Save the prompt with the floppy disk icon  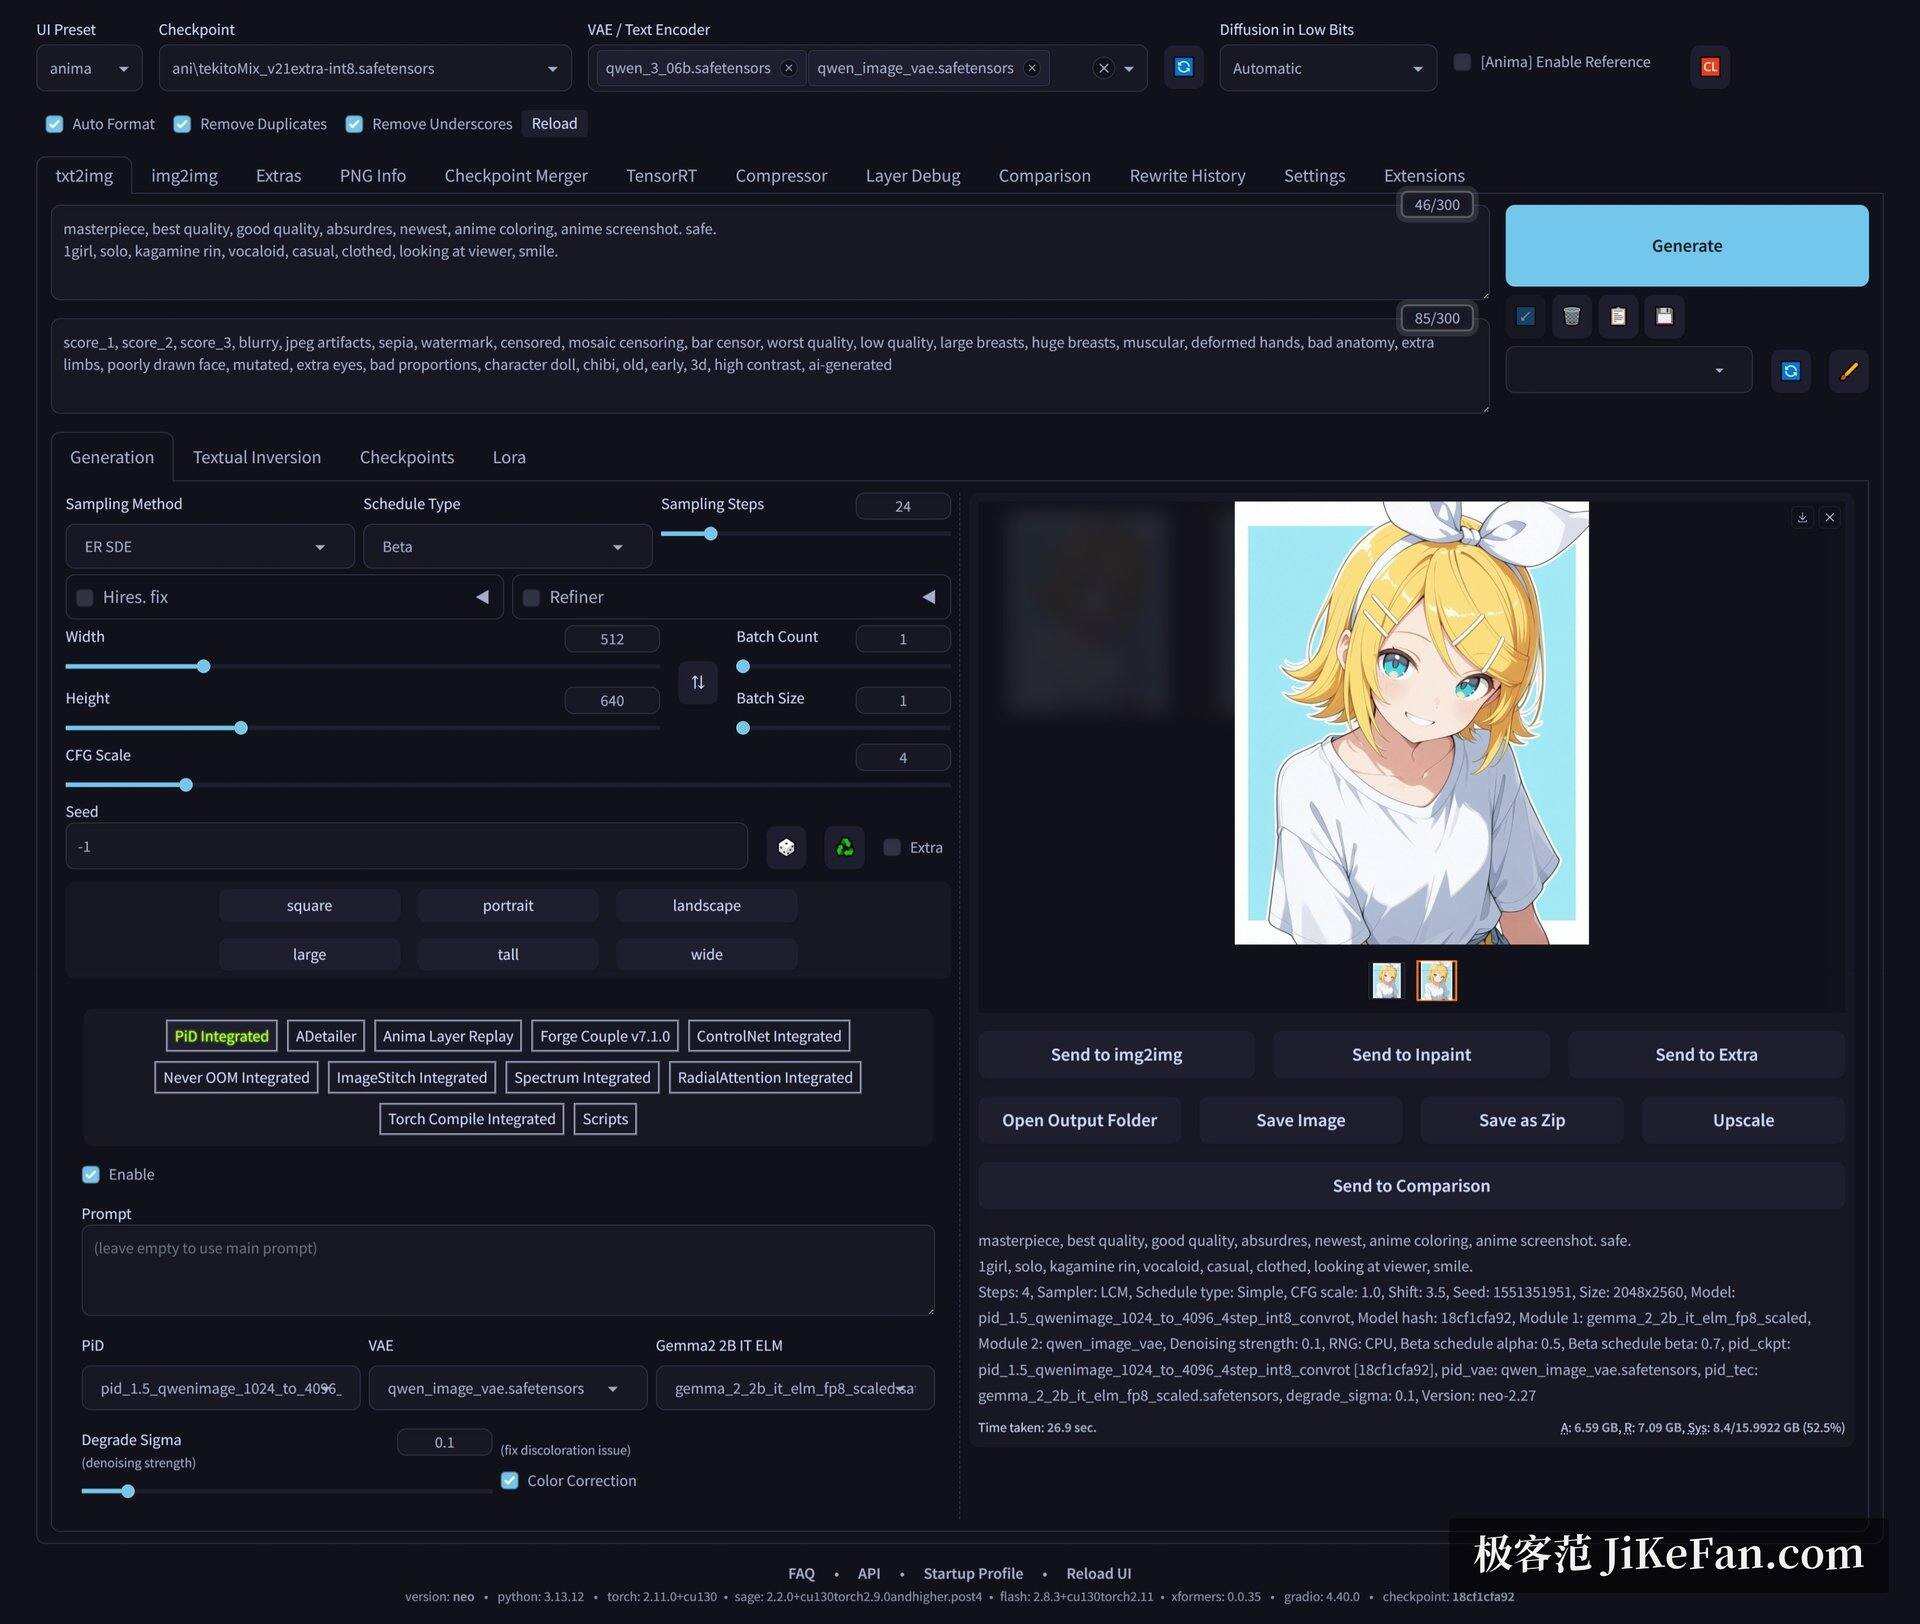click(x=1664, y=317)
